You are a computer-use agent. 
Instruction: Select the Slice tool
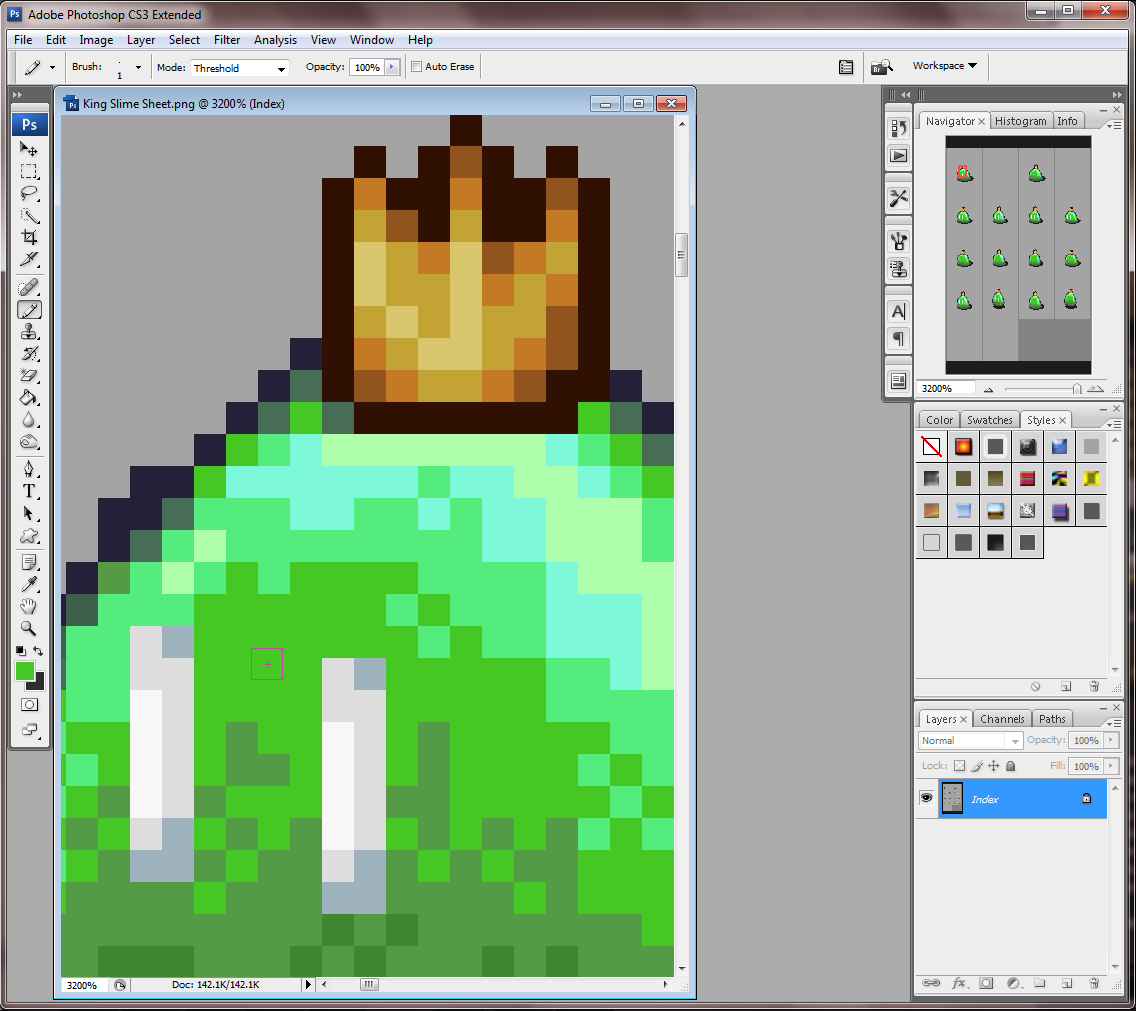(29, 259)
